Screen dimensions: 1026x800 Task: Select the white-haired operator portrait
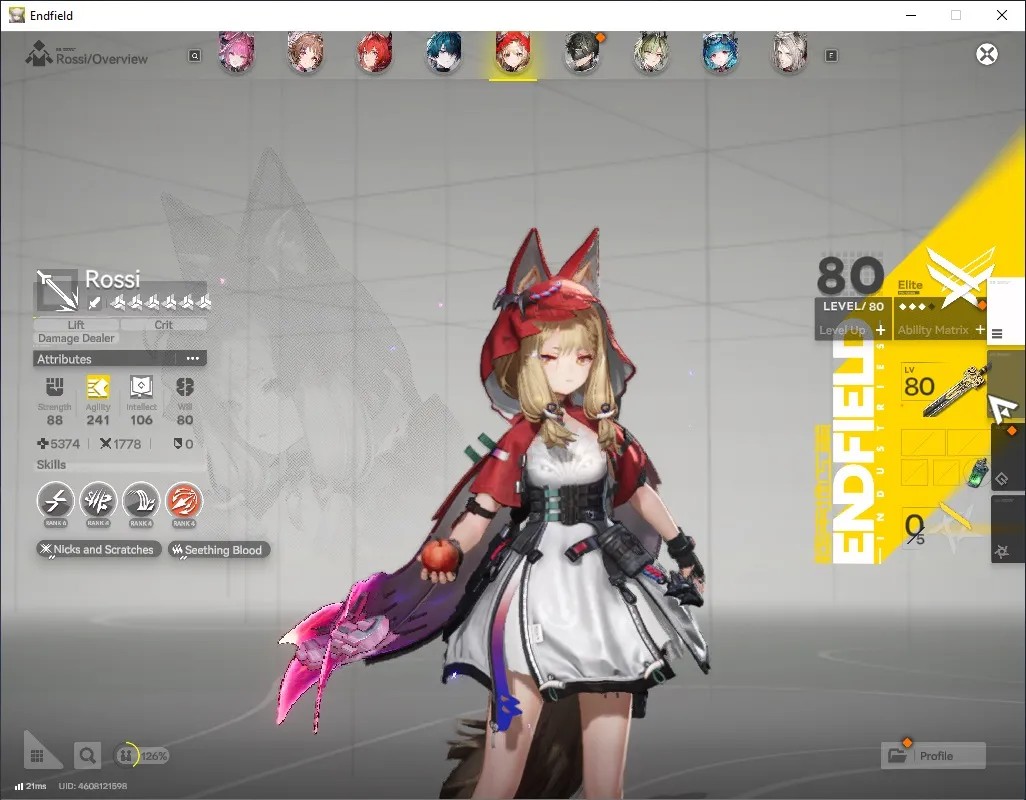point(790,52)
